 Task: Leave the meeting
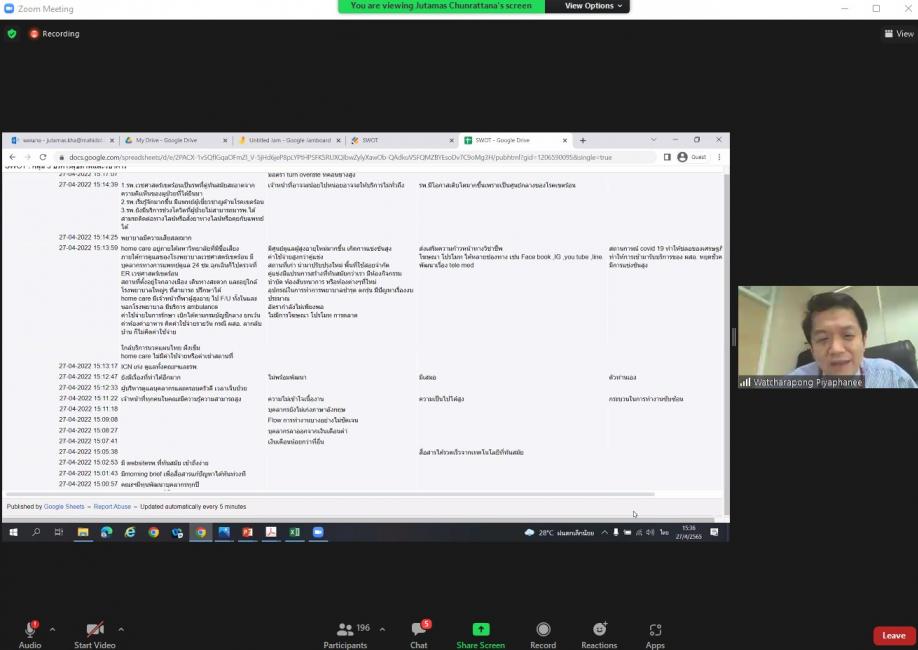pyautogui.click(x=893, y=635)
